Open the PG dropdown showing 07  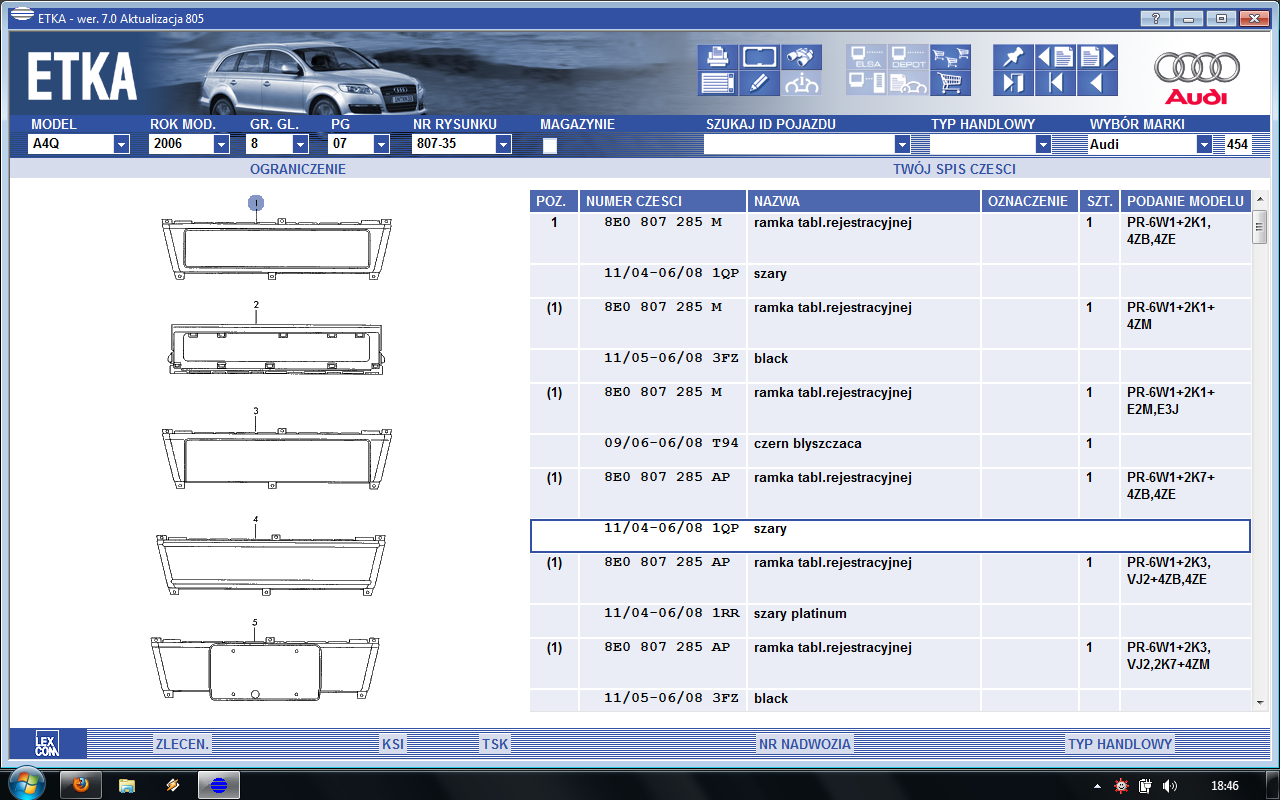tap(381, 144)
